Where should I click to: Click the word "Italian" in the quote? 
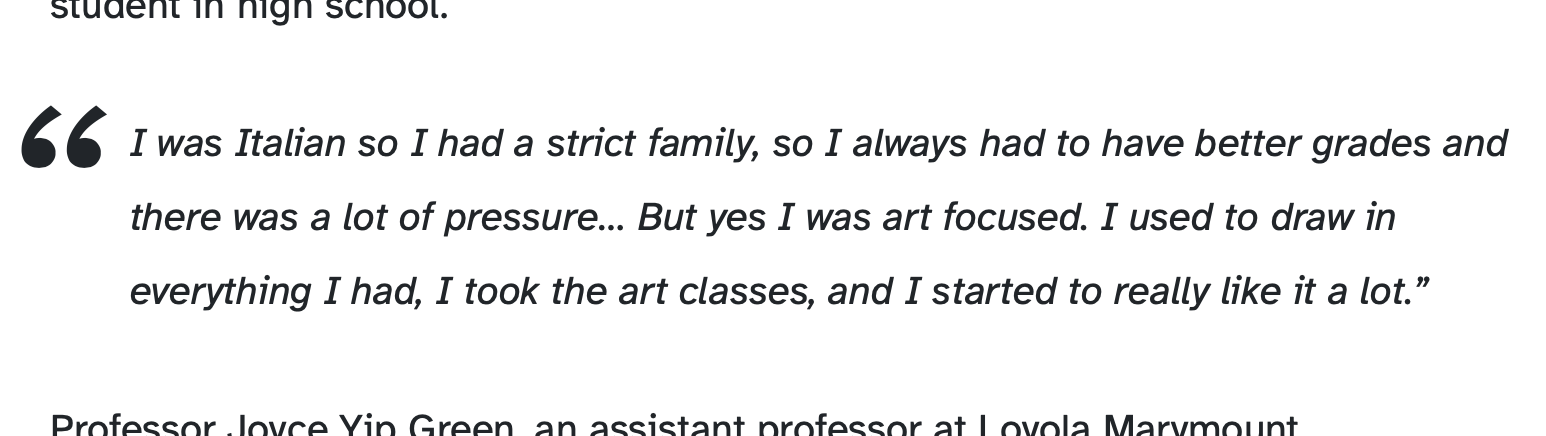[290, 144]
